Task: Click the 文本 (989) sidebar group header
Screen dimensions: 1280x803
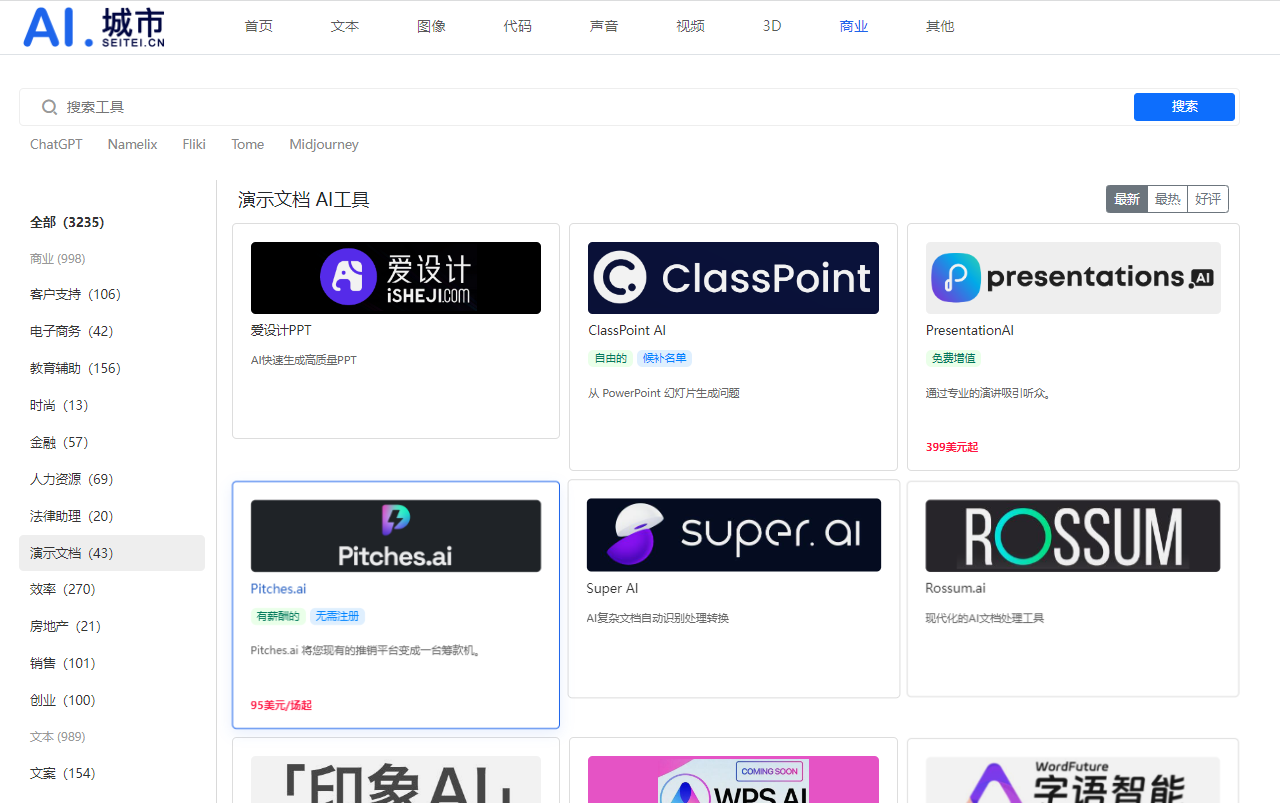Action: tap(58, 736)
